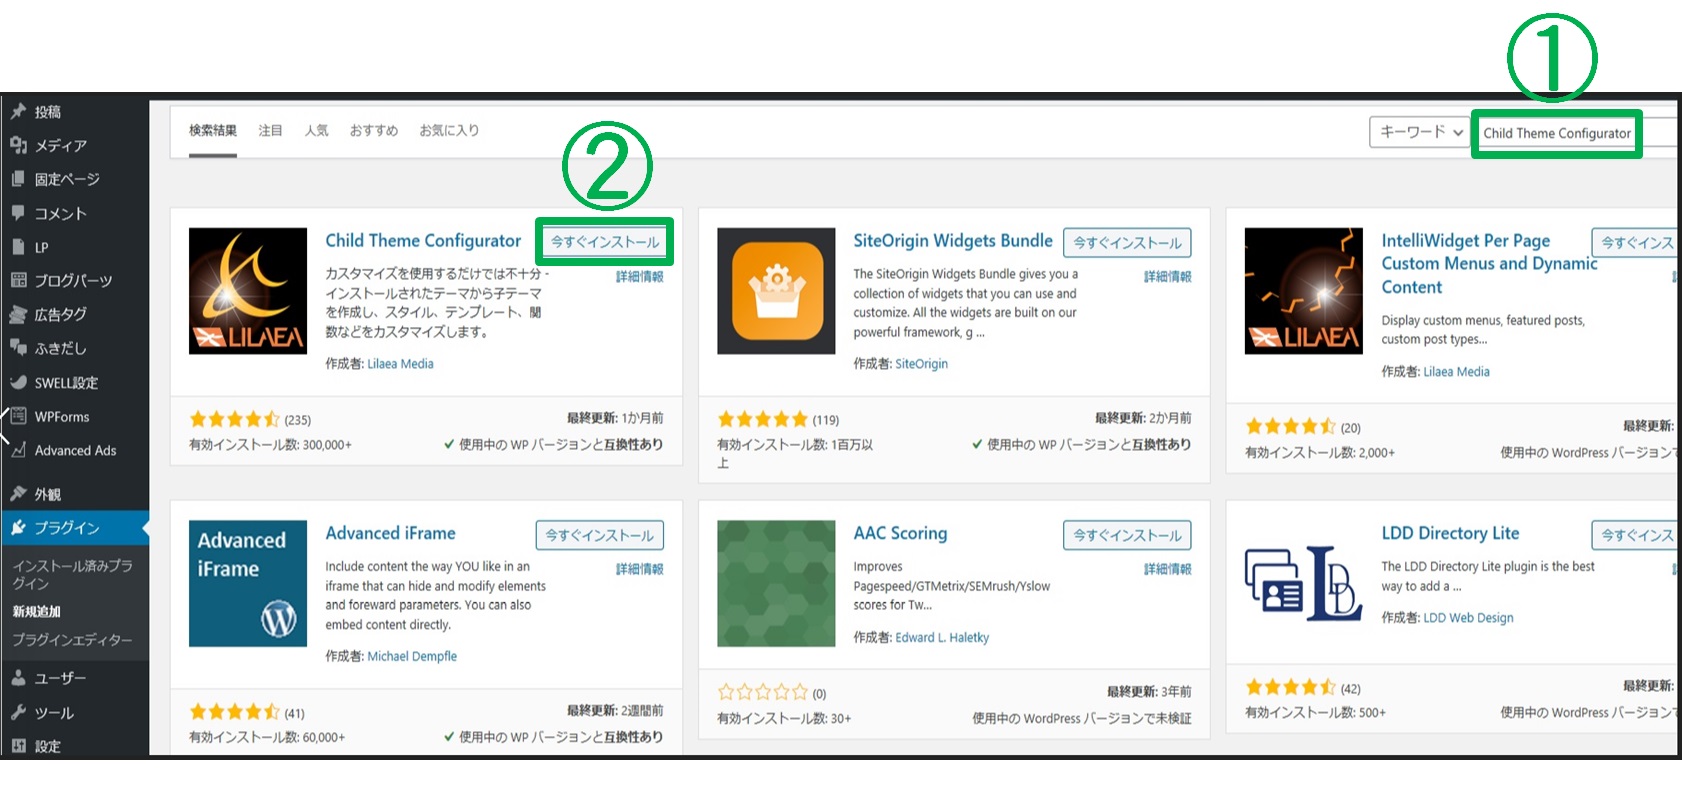Click the 投稿 pin icon in sidebar
Viewport: 1682px width, 800px height.
(x=18, y=112)
